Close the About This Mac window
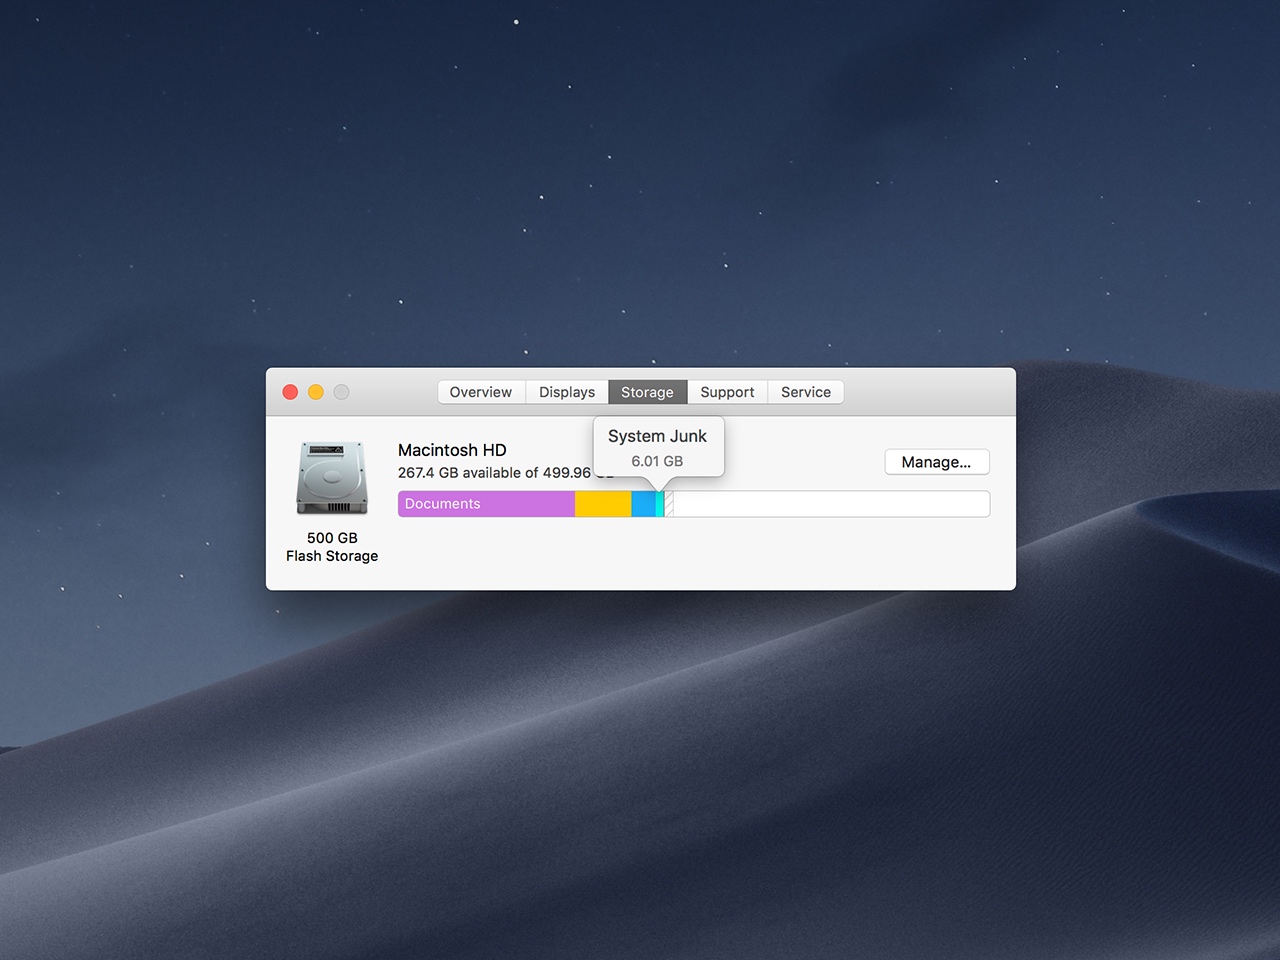 290,392
